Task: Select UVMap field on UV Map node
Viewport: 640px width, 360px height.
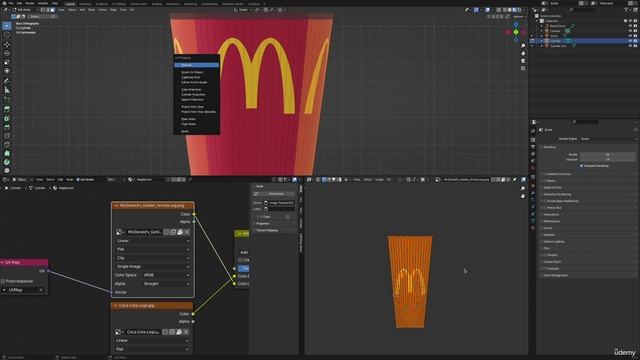Action: [x=23, y=290]
